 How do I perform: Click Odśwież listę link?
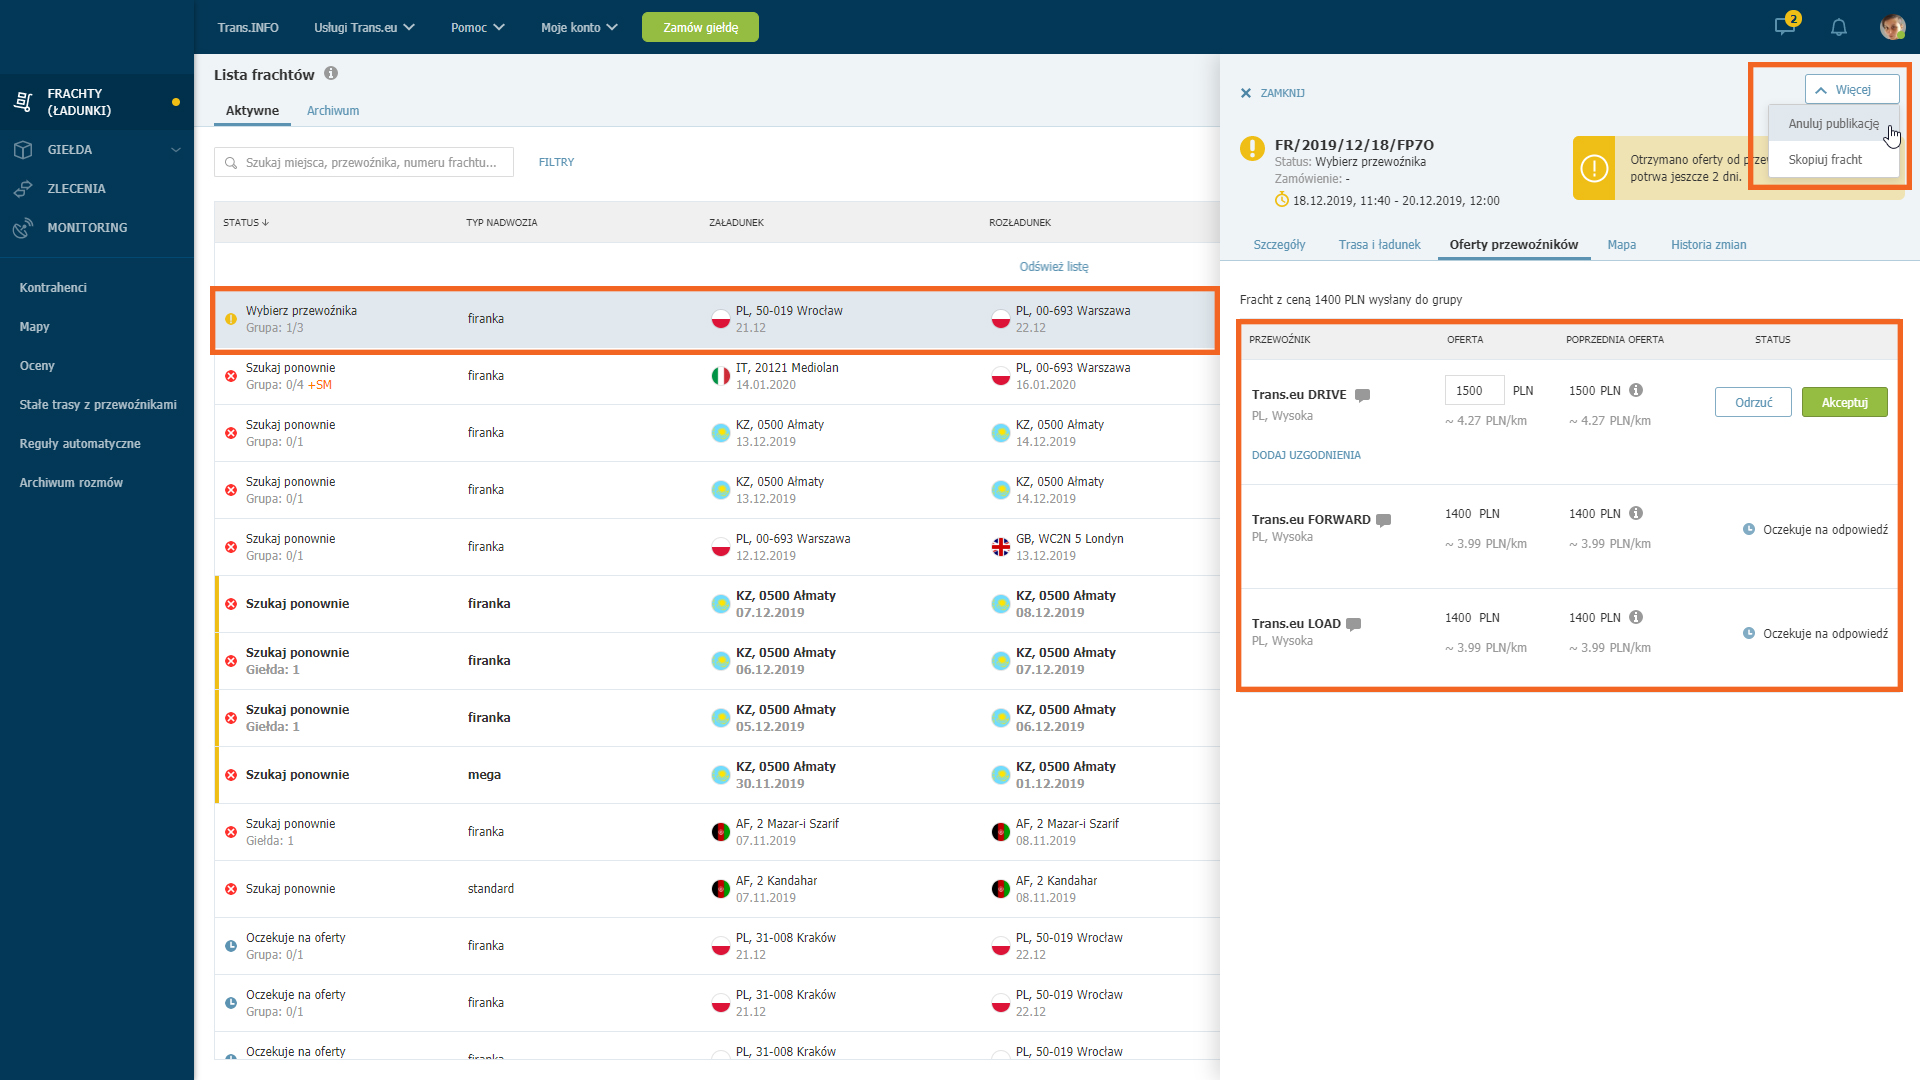click(x=1054, y=267)
